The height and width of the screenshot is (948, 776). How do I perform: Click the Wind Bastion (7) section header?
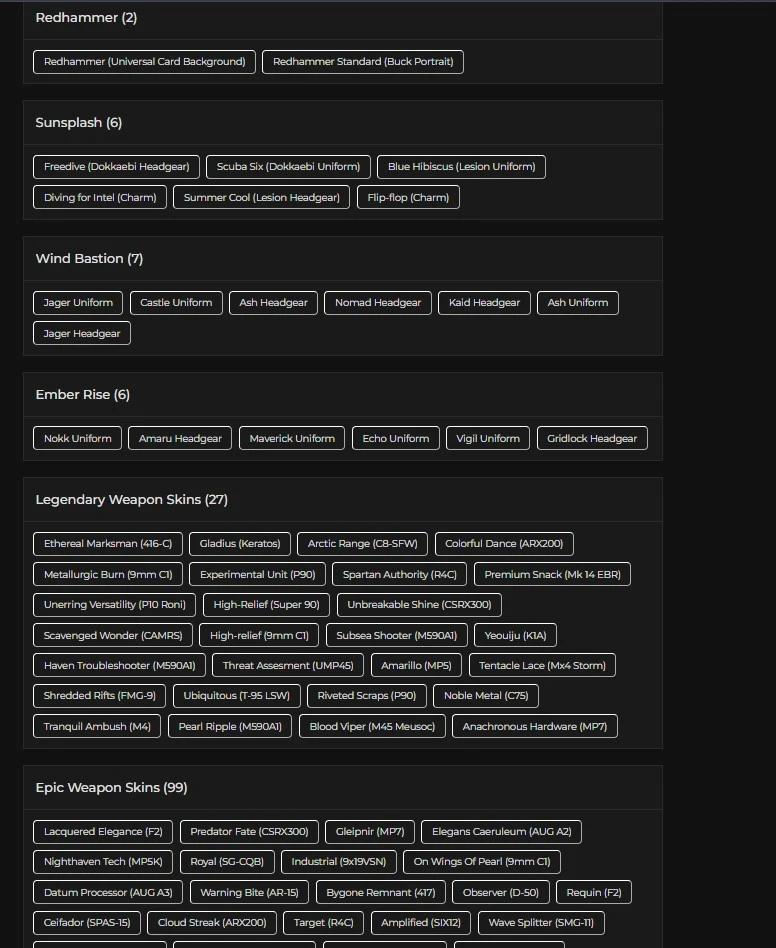coord(89,259)
